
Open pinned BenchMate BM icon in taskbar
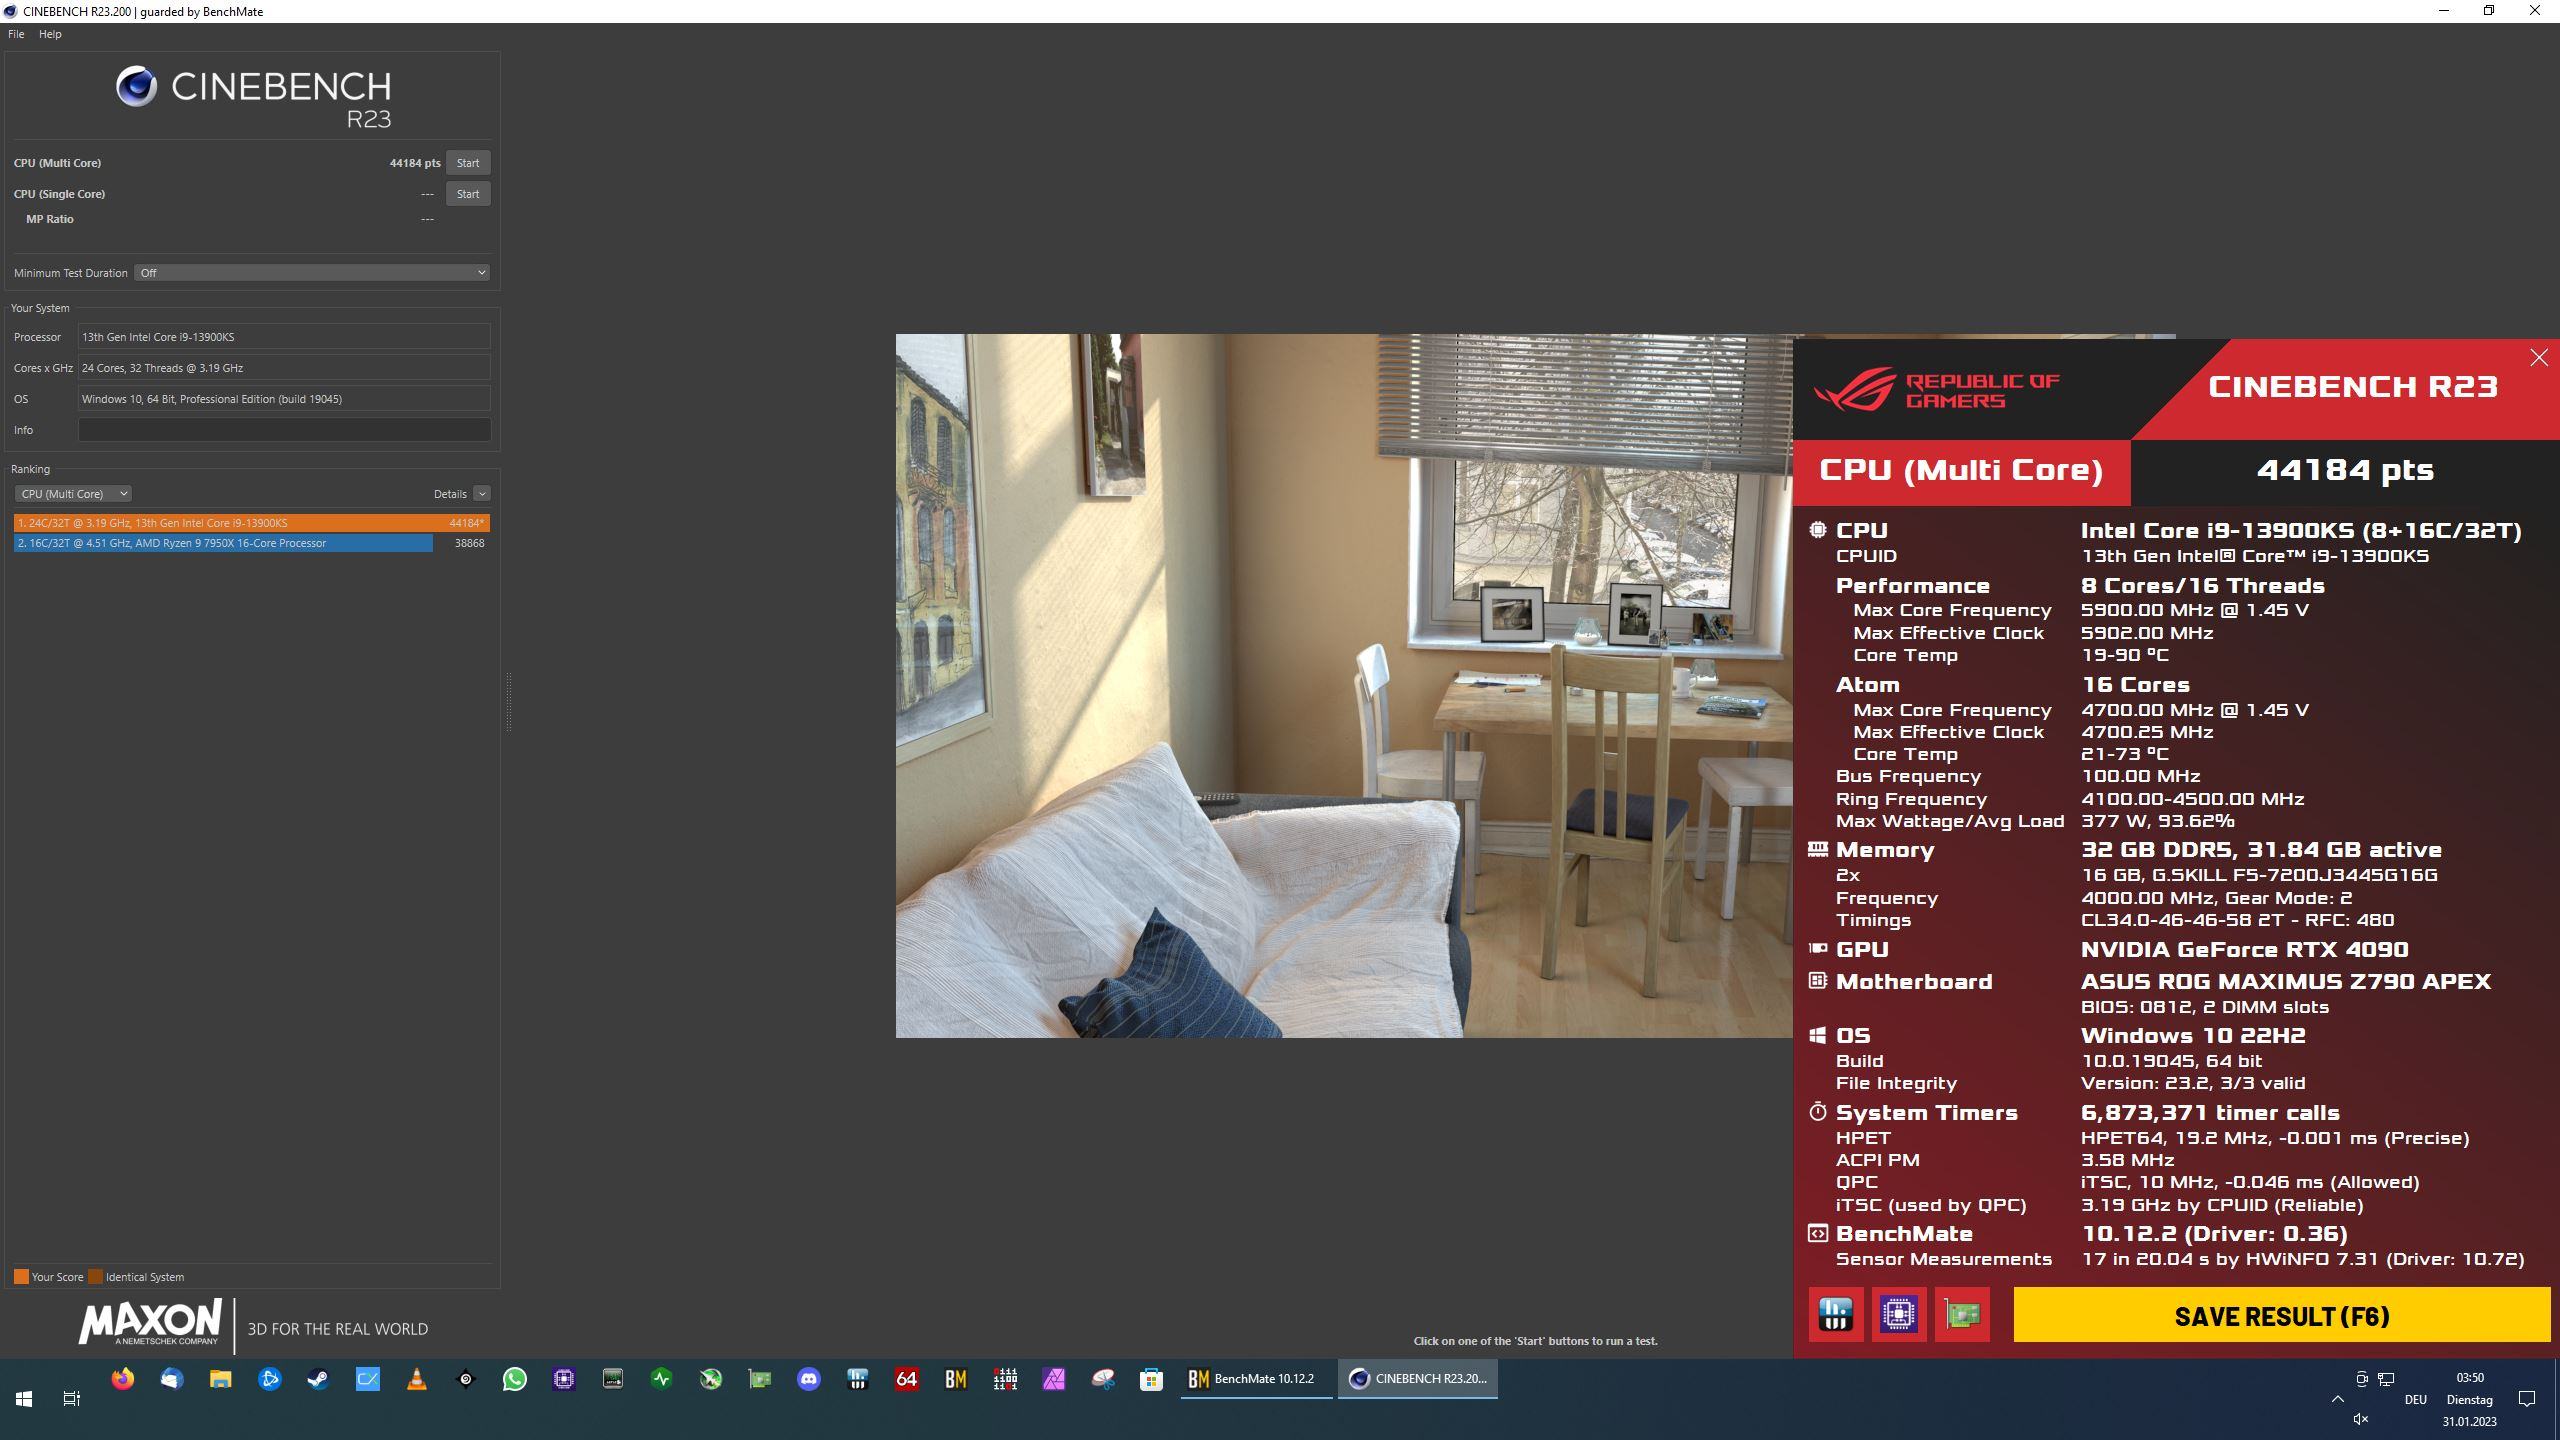956,1380
